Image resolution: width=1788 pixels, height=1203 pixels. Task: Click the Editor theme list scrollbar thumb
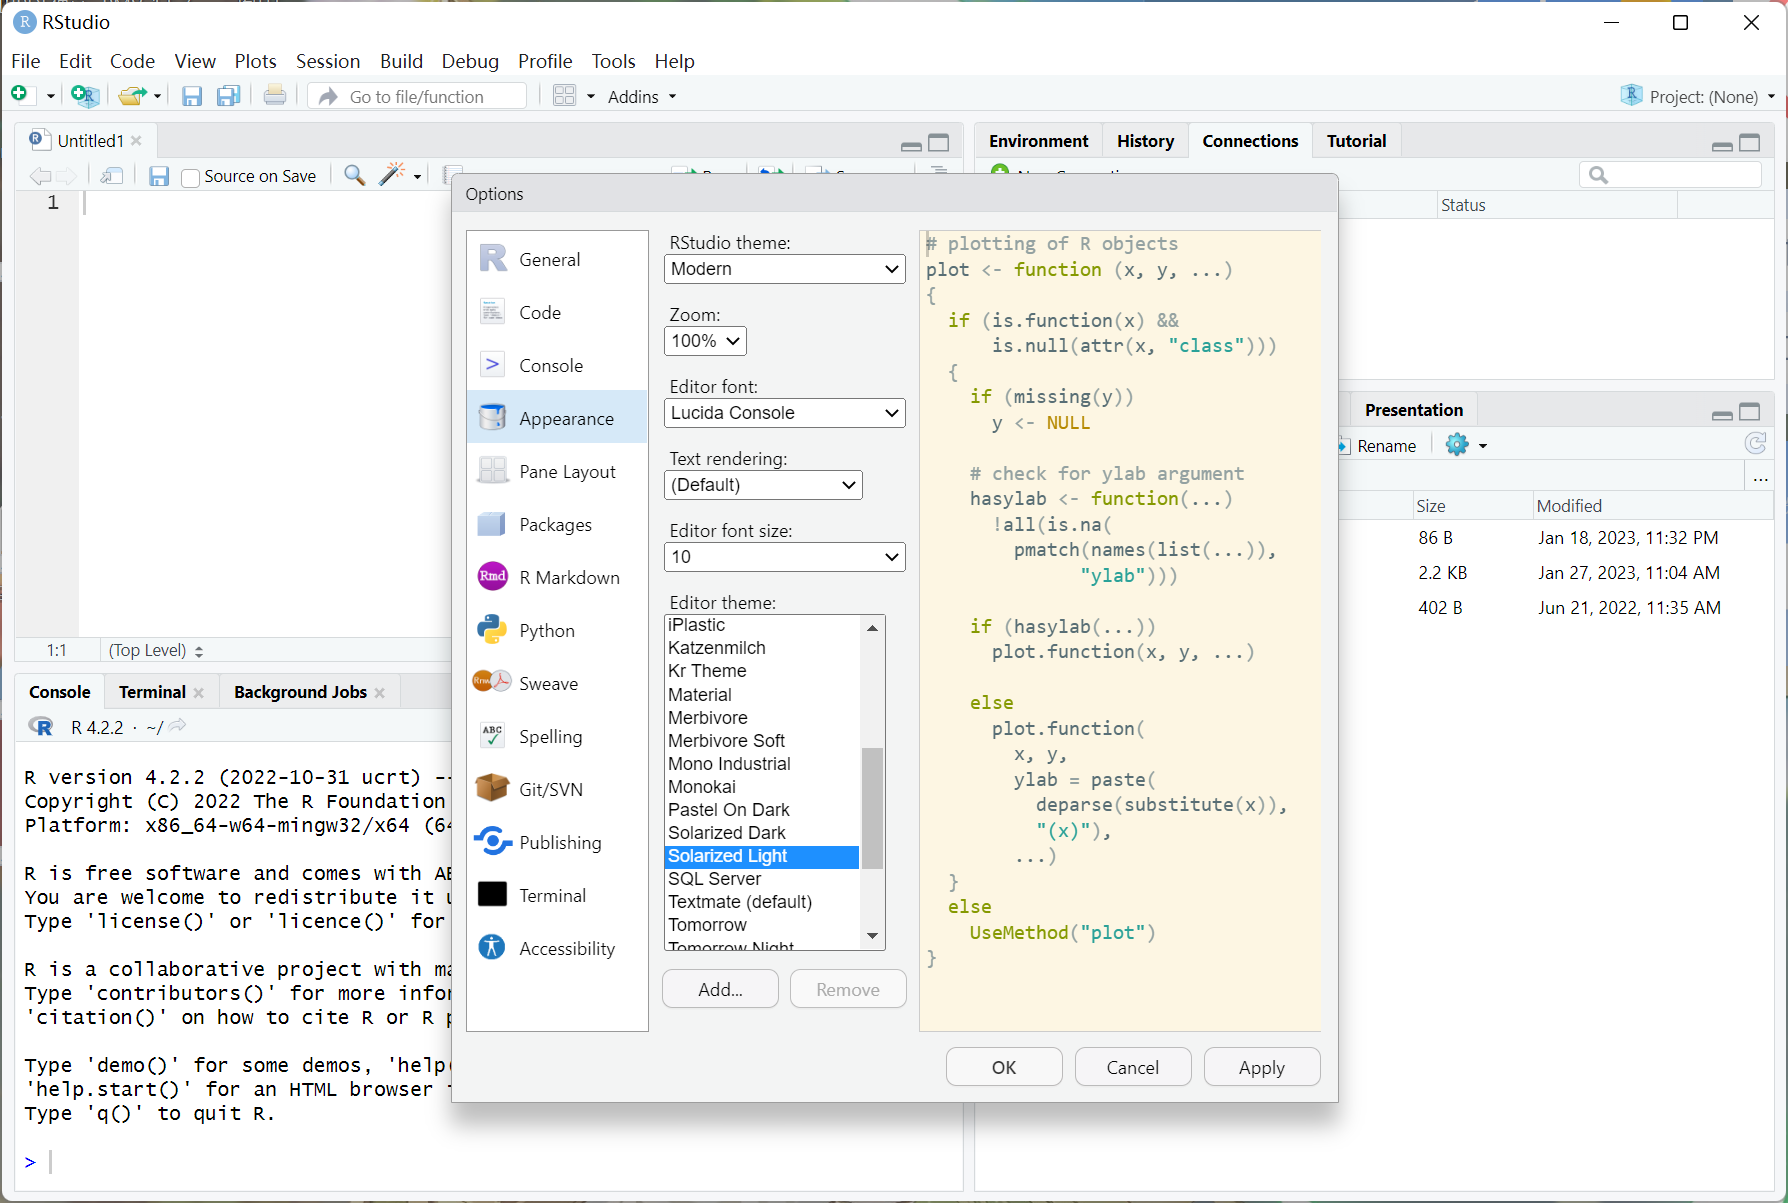point(872,808)
